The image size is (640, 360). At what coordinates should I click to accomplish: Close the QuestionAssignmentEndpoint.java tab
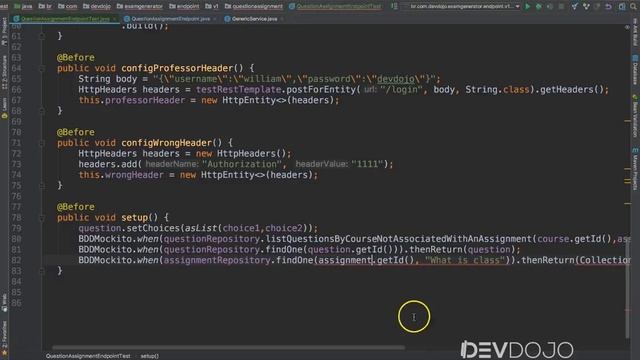[215, 19]
